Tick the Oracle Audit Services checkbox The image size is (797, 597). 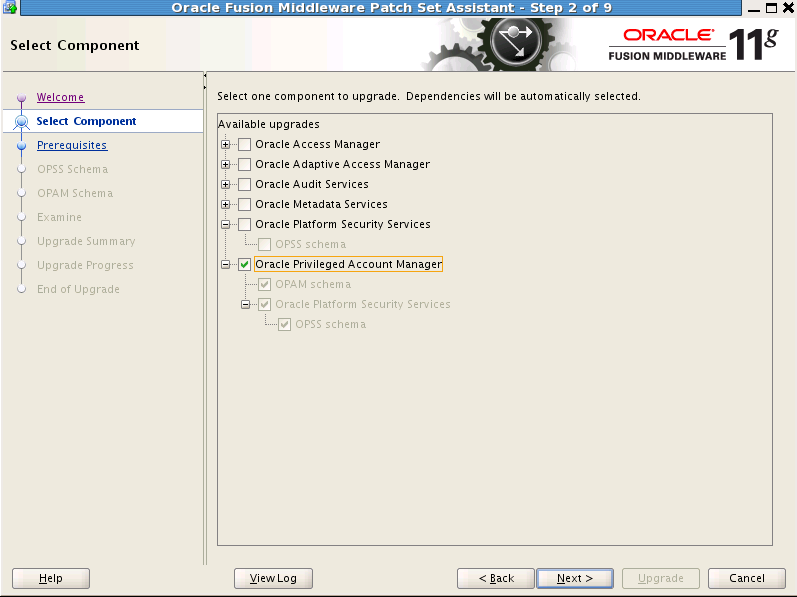click(x=244, y=184)
